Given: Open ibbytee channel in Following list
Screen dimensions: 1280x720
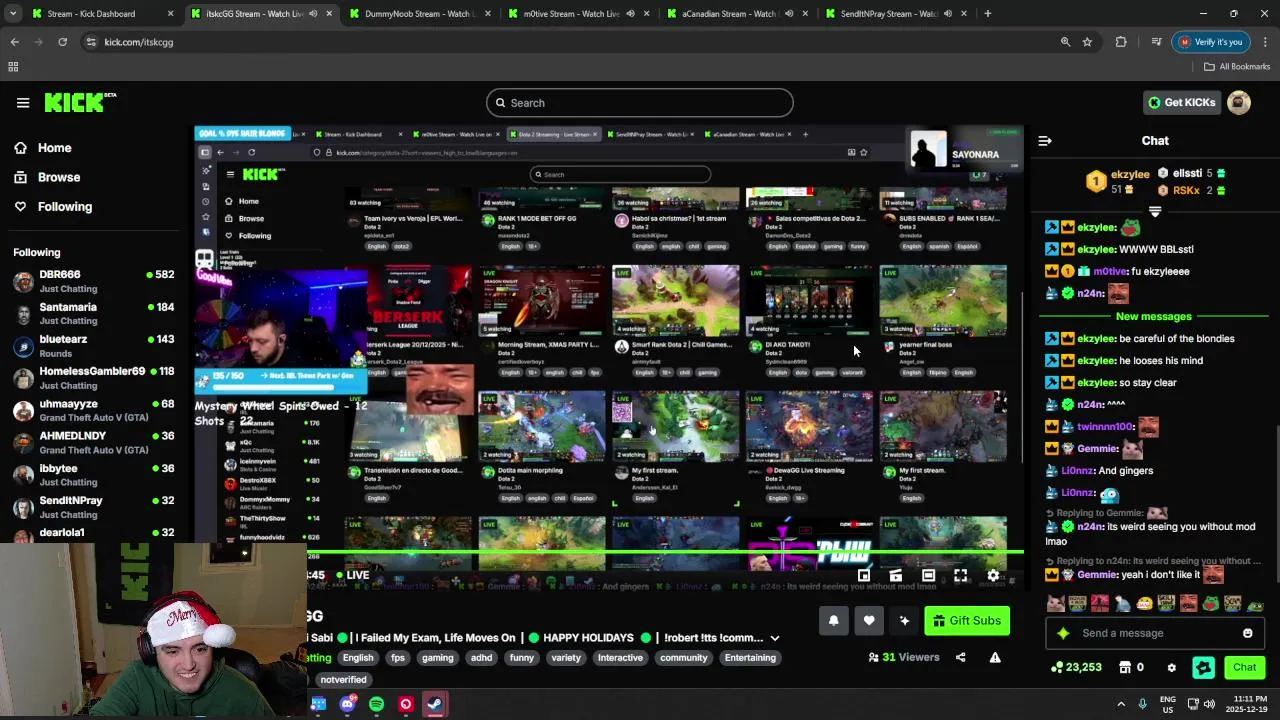Looking at the screenshot, I should 95,474.
